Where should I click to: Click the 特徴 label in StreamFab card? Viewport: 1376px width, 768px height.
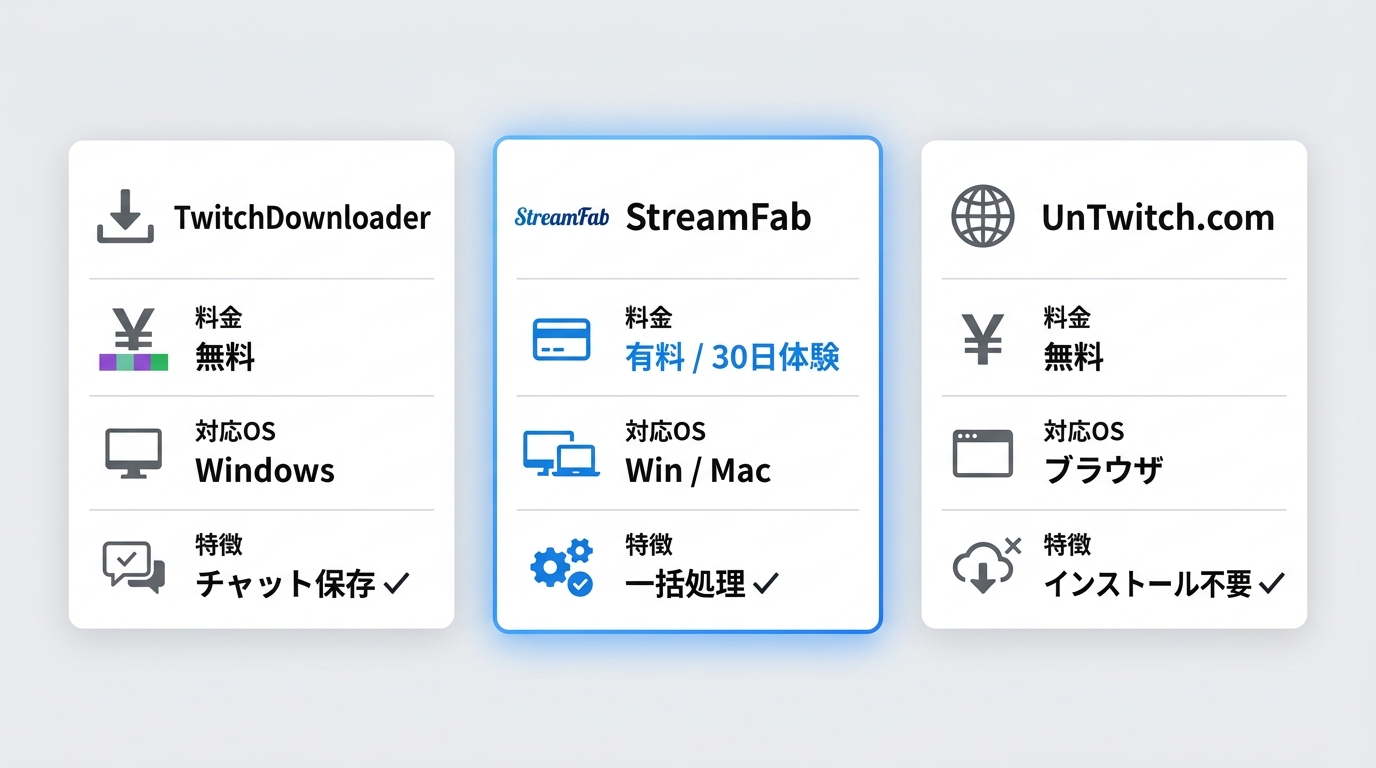pos(648,545)
